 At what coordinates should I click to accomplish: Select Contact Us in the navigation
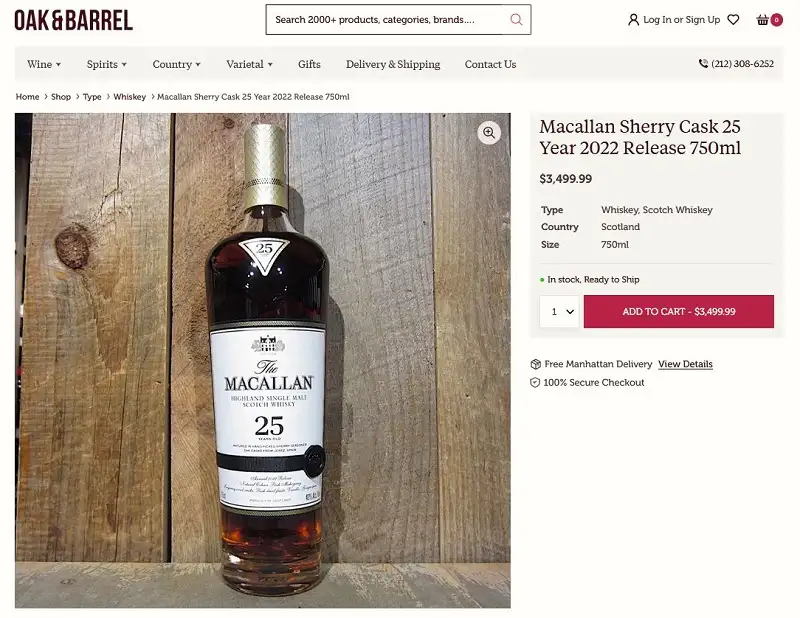490,64
